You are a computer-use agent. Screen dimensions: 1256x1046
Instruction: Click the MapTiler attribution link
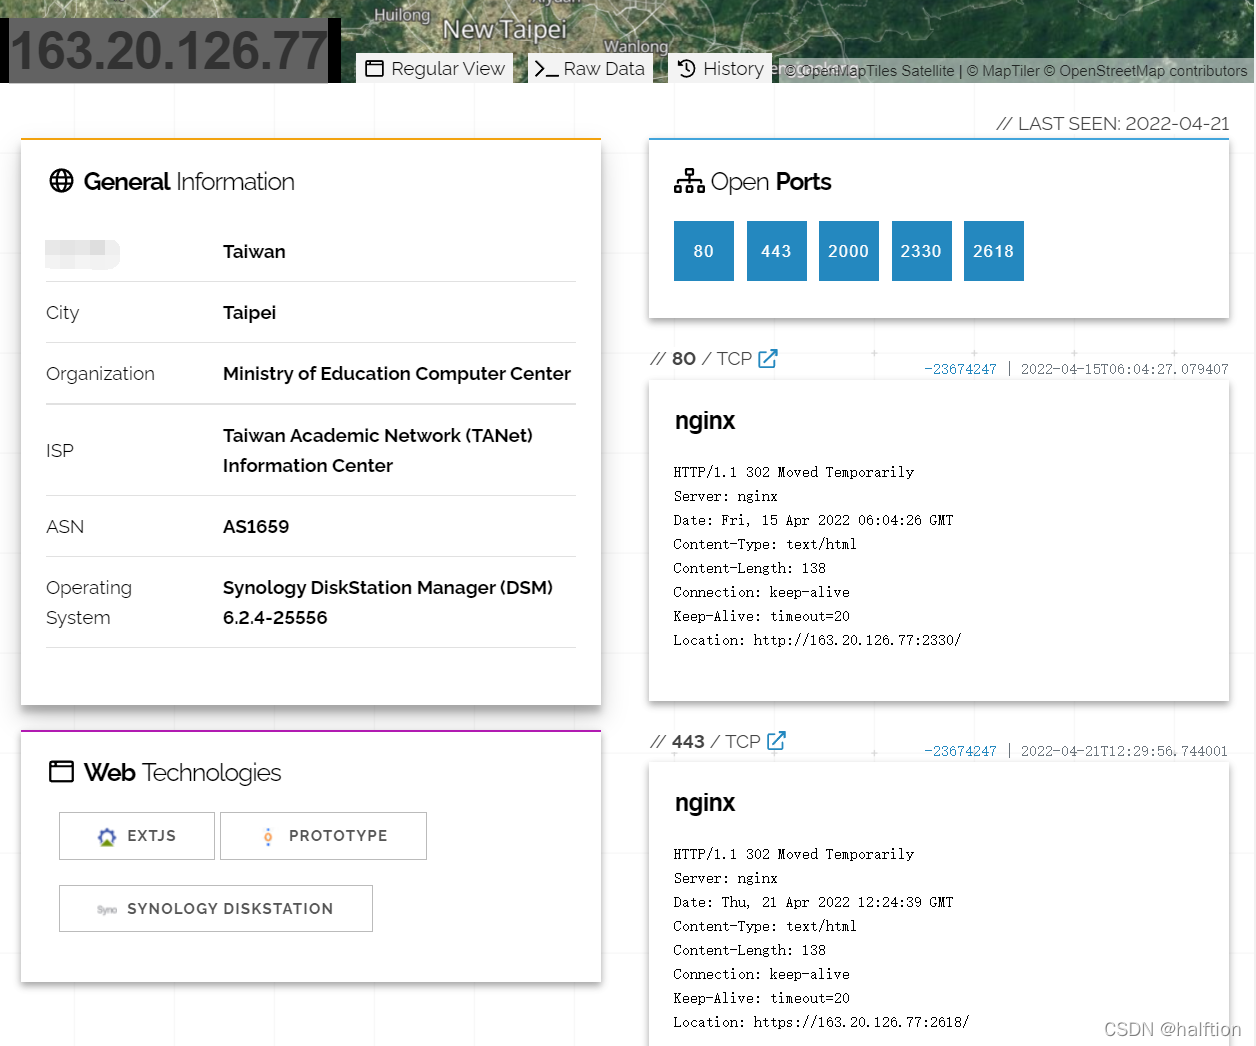1003,71
